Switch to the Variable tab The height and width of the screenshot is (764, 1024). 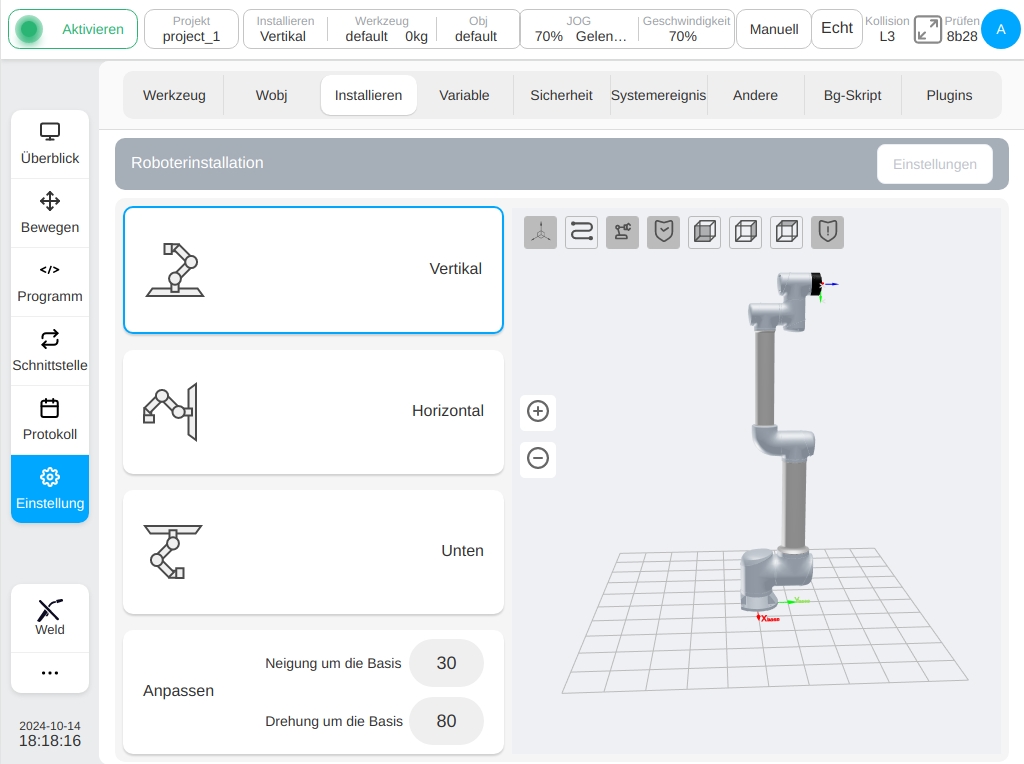tap(464, 95)
